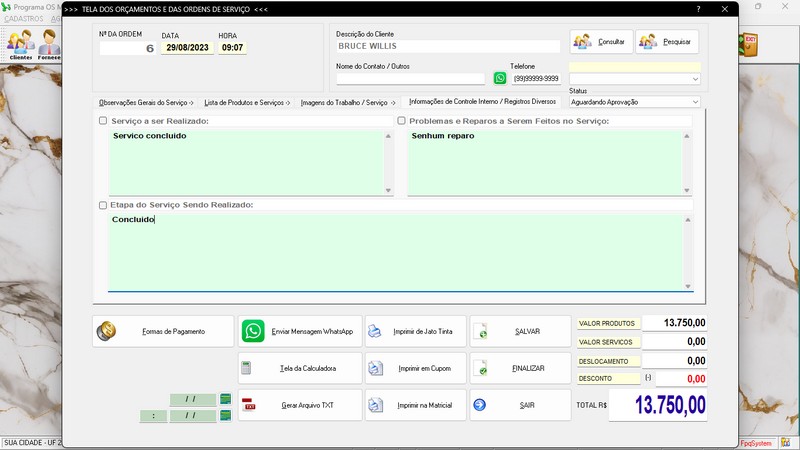The width and height of the screenshot is (800, 450).
Task: Print receipt with Imprimir em Cupom
Action: click(x=414, y=368)
